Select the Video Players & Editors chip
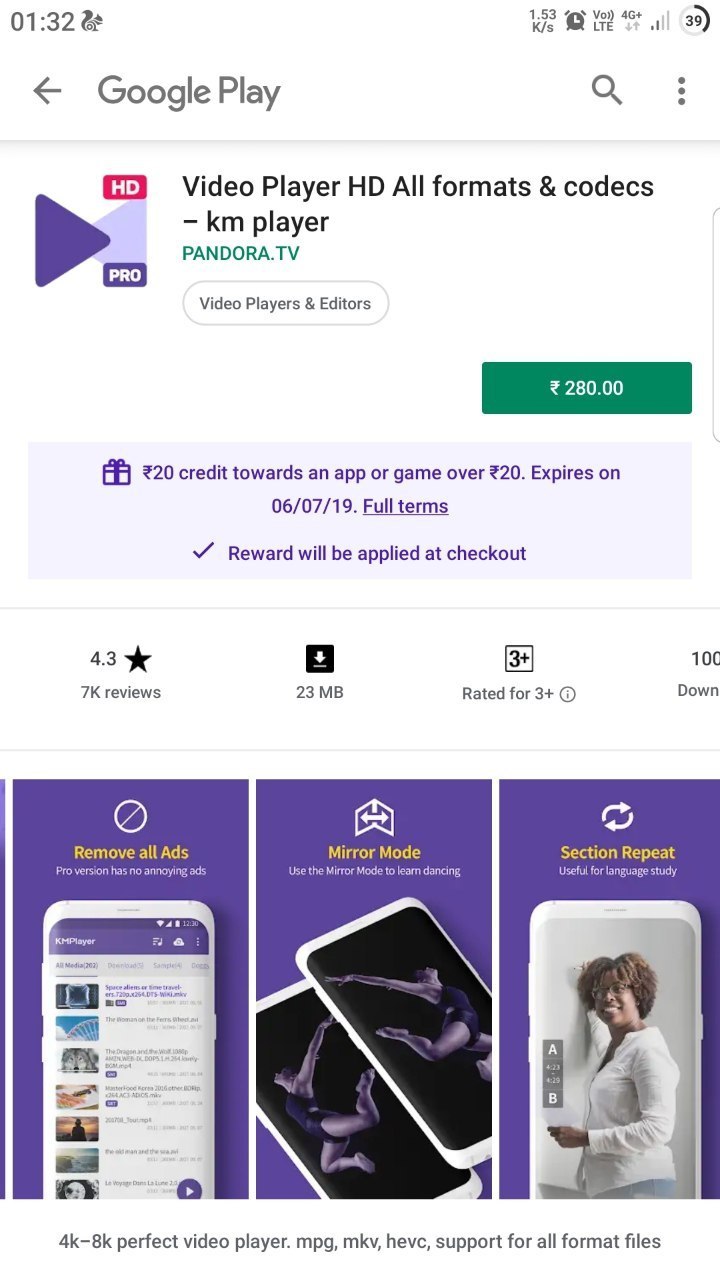Viewport: 720px width, 1280px height. click(x=285, y=303)
